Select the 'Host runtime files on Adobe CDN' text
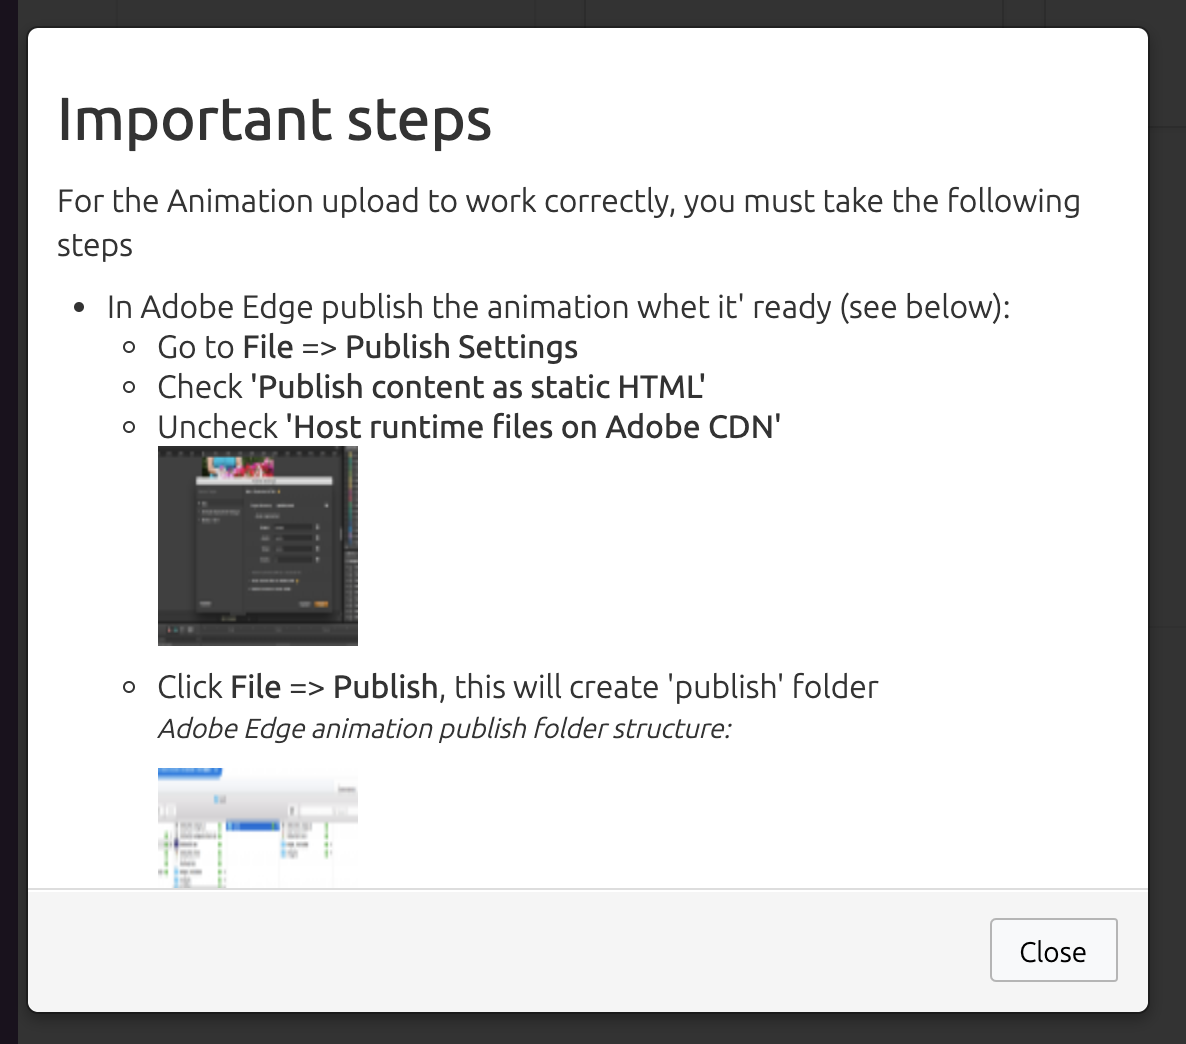The image size is (1186, 1044). [533, 427]
